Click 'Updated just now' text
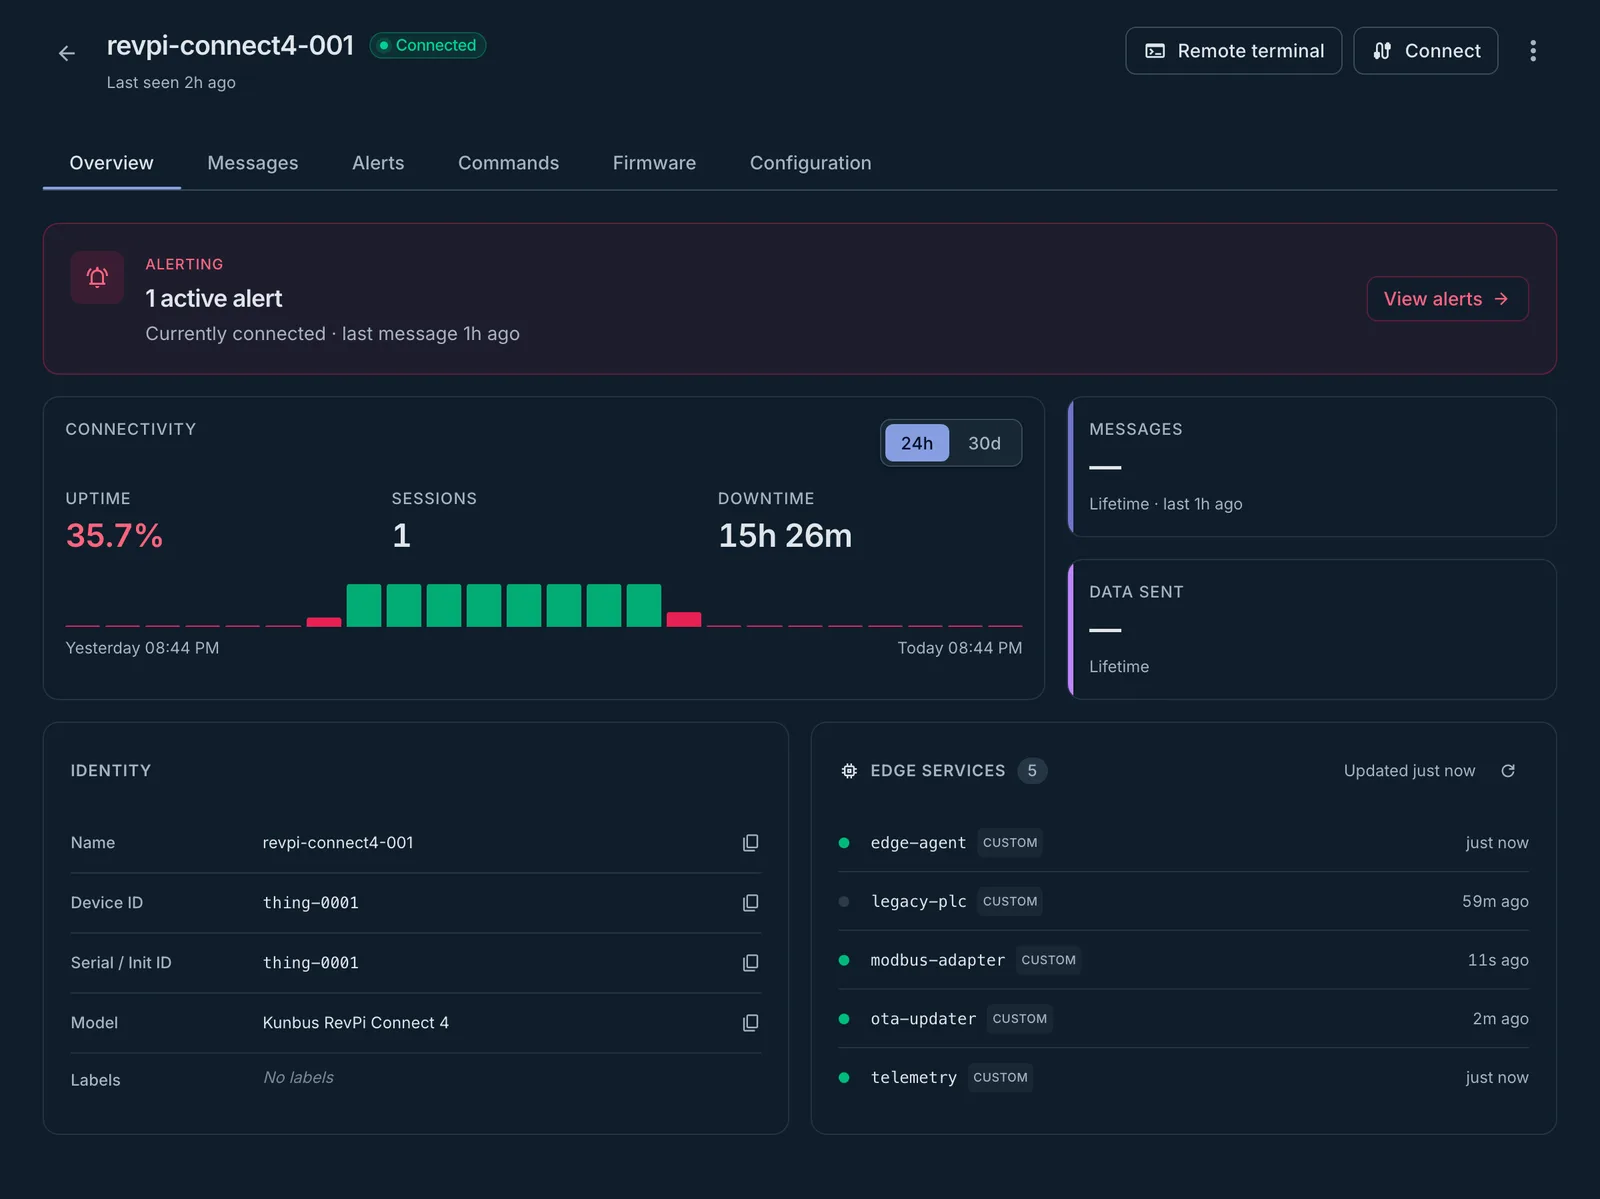The height and width of the screenshot is (1199, 1600). click(x=1409, y=771)
